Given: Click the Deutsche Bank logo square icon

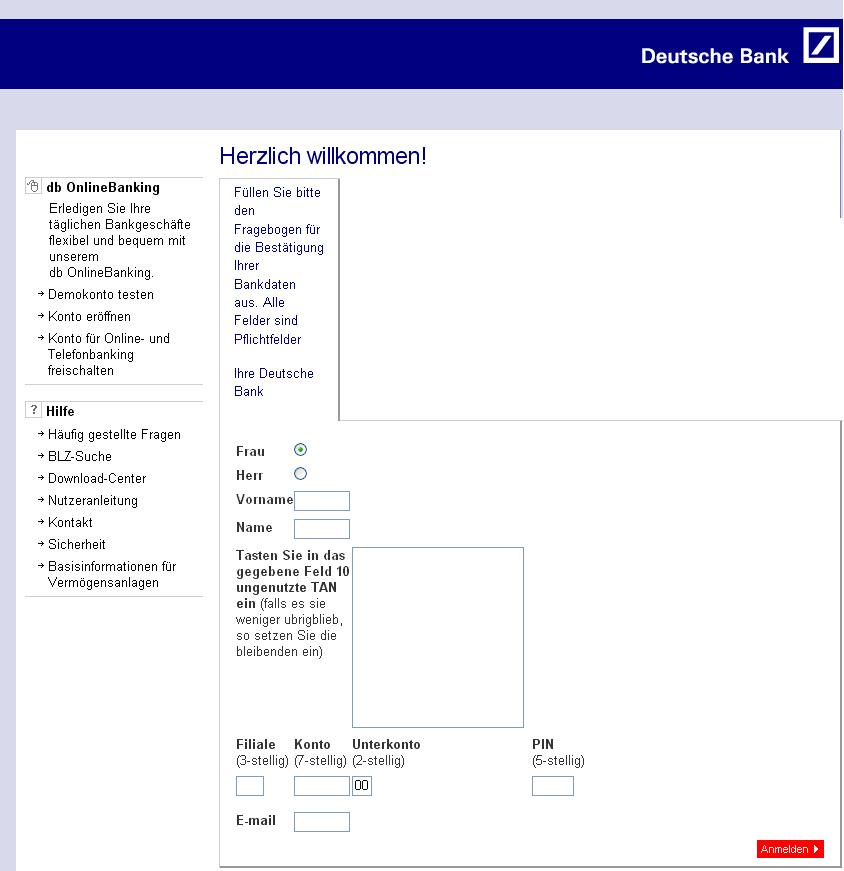Looking at the screenshot, I should [821, 45].
